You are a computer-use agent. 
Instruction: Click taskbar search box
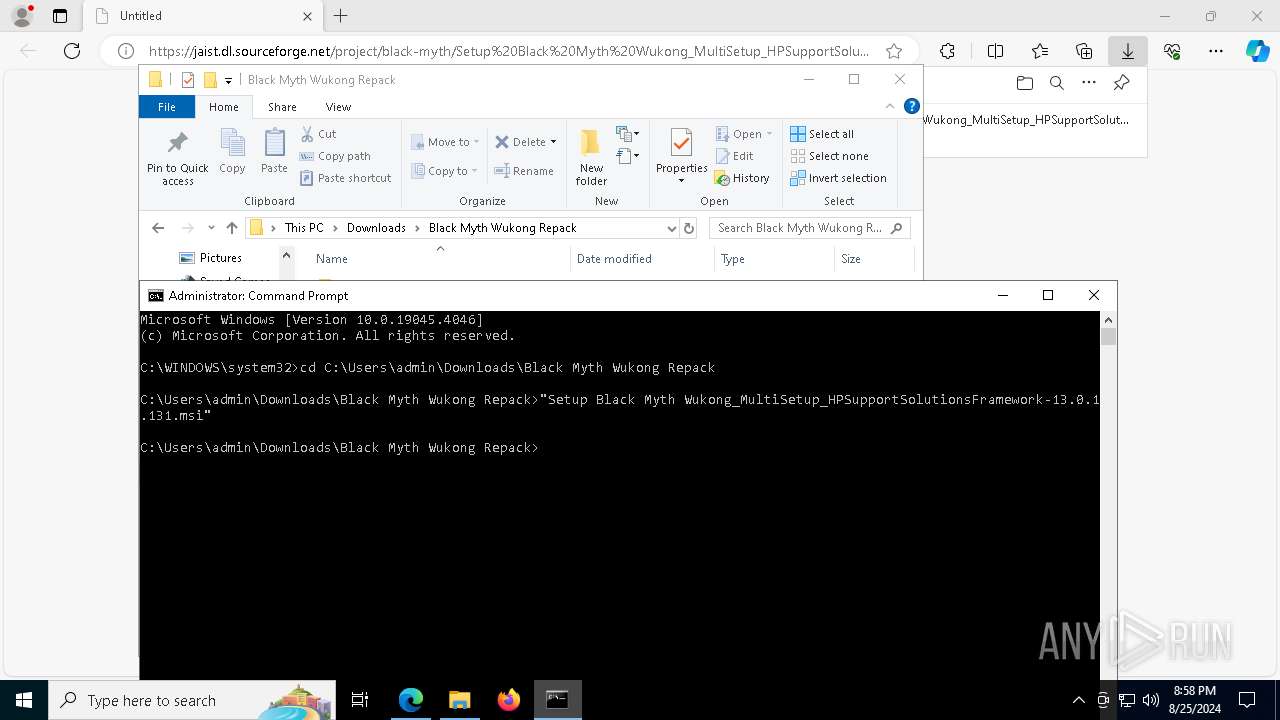pos(192,700)
